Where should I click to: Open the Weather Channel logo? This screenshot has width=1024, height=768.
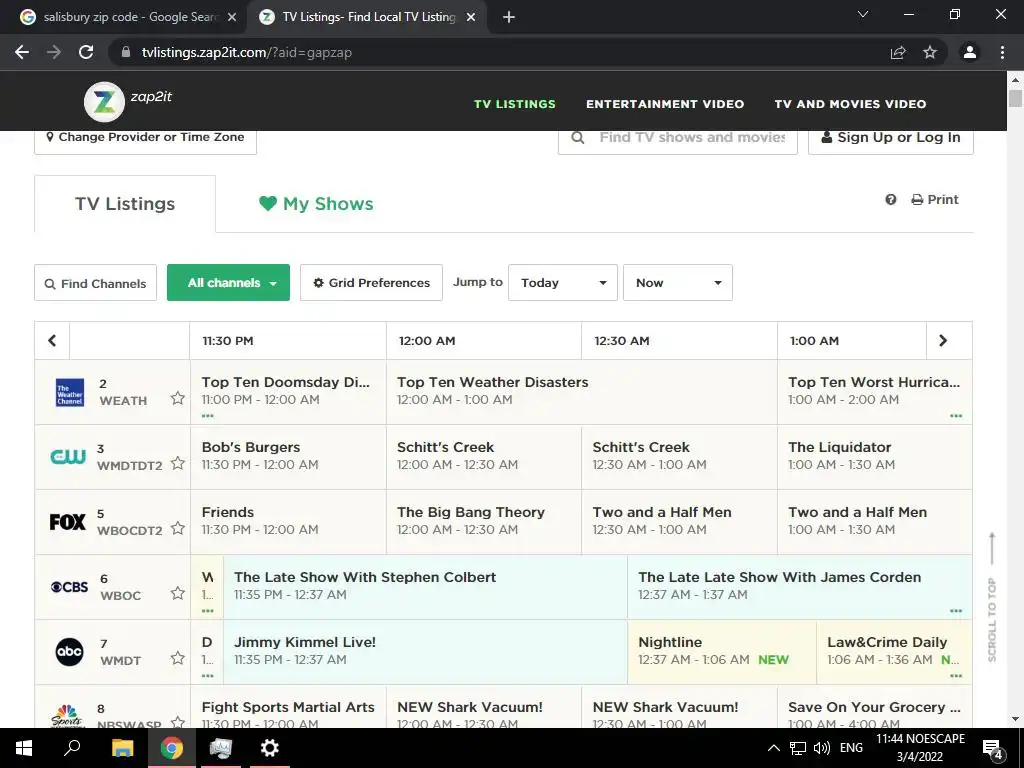click(x=70, y=392)
